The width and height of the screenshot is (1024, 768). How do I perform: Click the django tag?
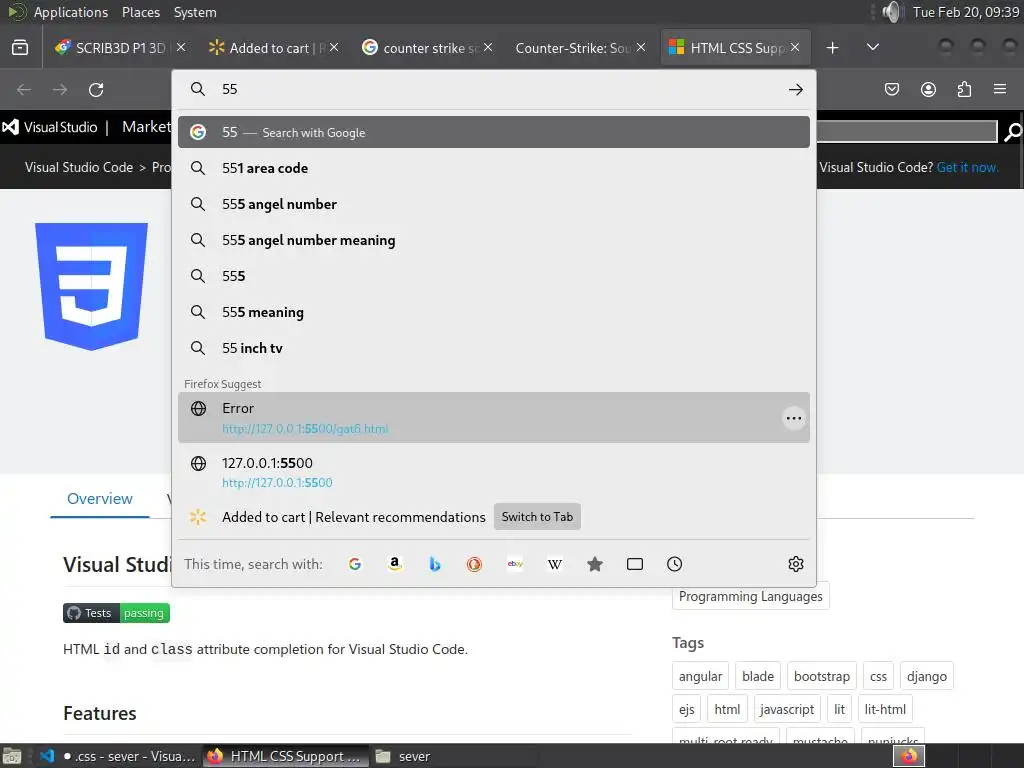tap(927, 677)
